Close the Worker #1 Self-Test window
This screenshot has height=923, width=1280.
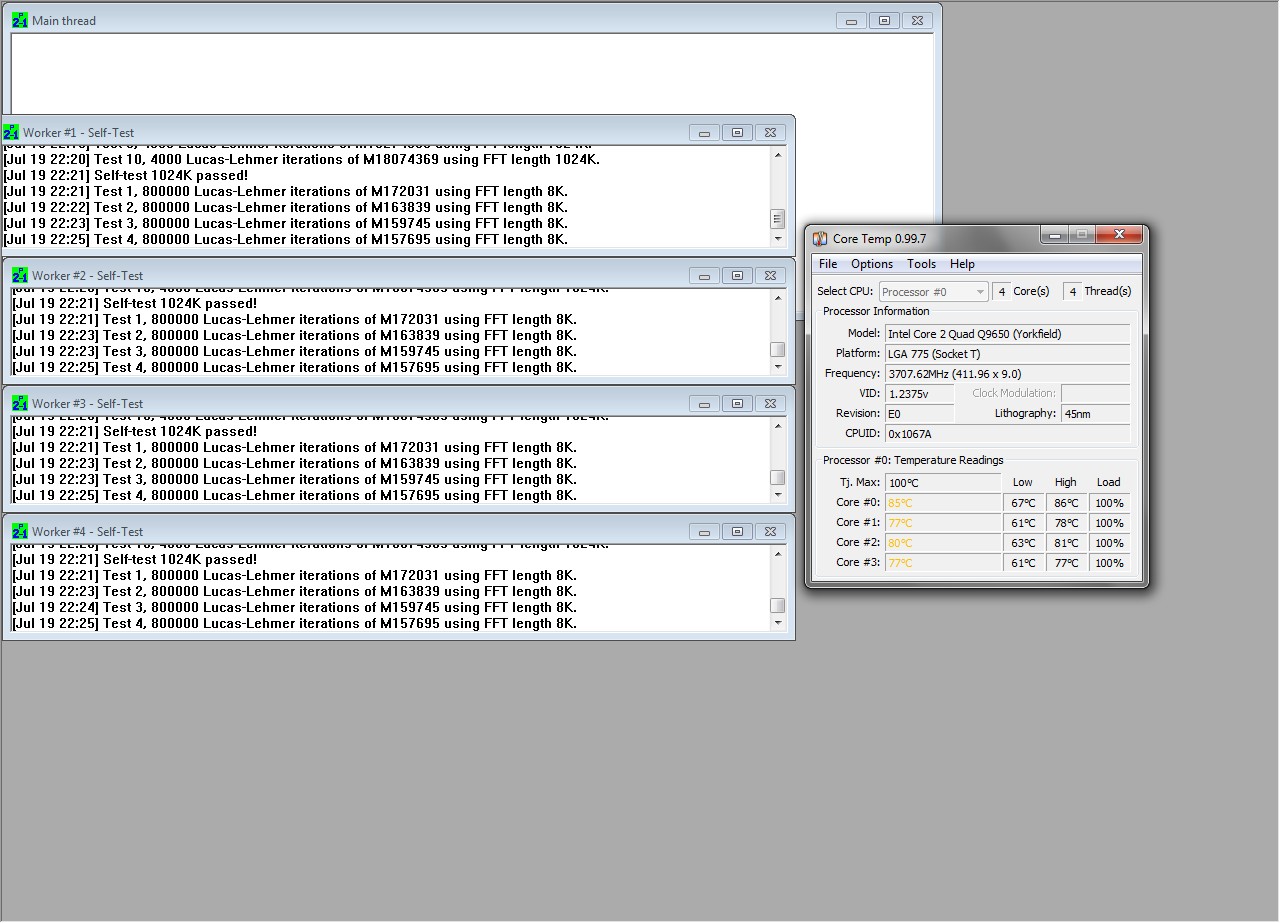770,133
